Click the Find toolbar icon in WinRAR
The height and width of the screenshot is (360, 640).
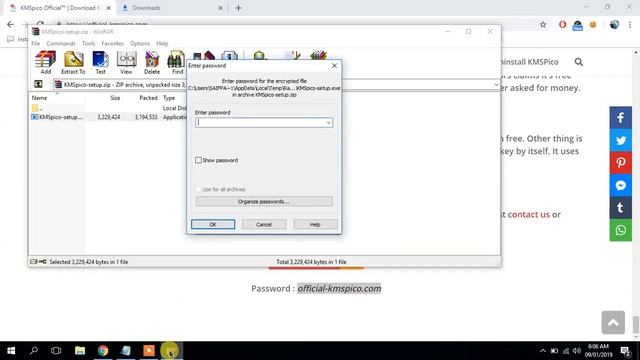click(177, 62)
